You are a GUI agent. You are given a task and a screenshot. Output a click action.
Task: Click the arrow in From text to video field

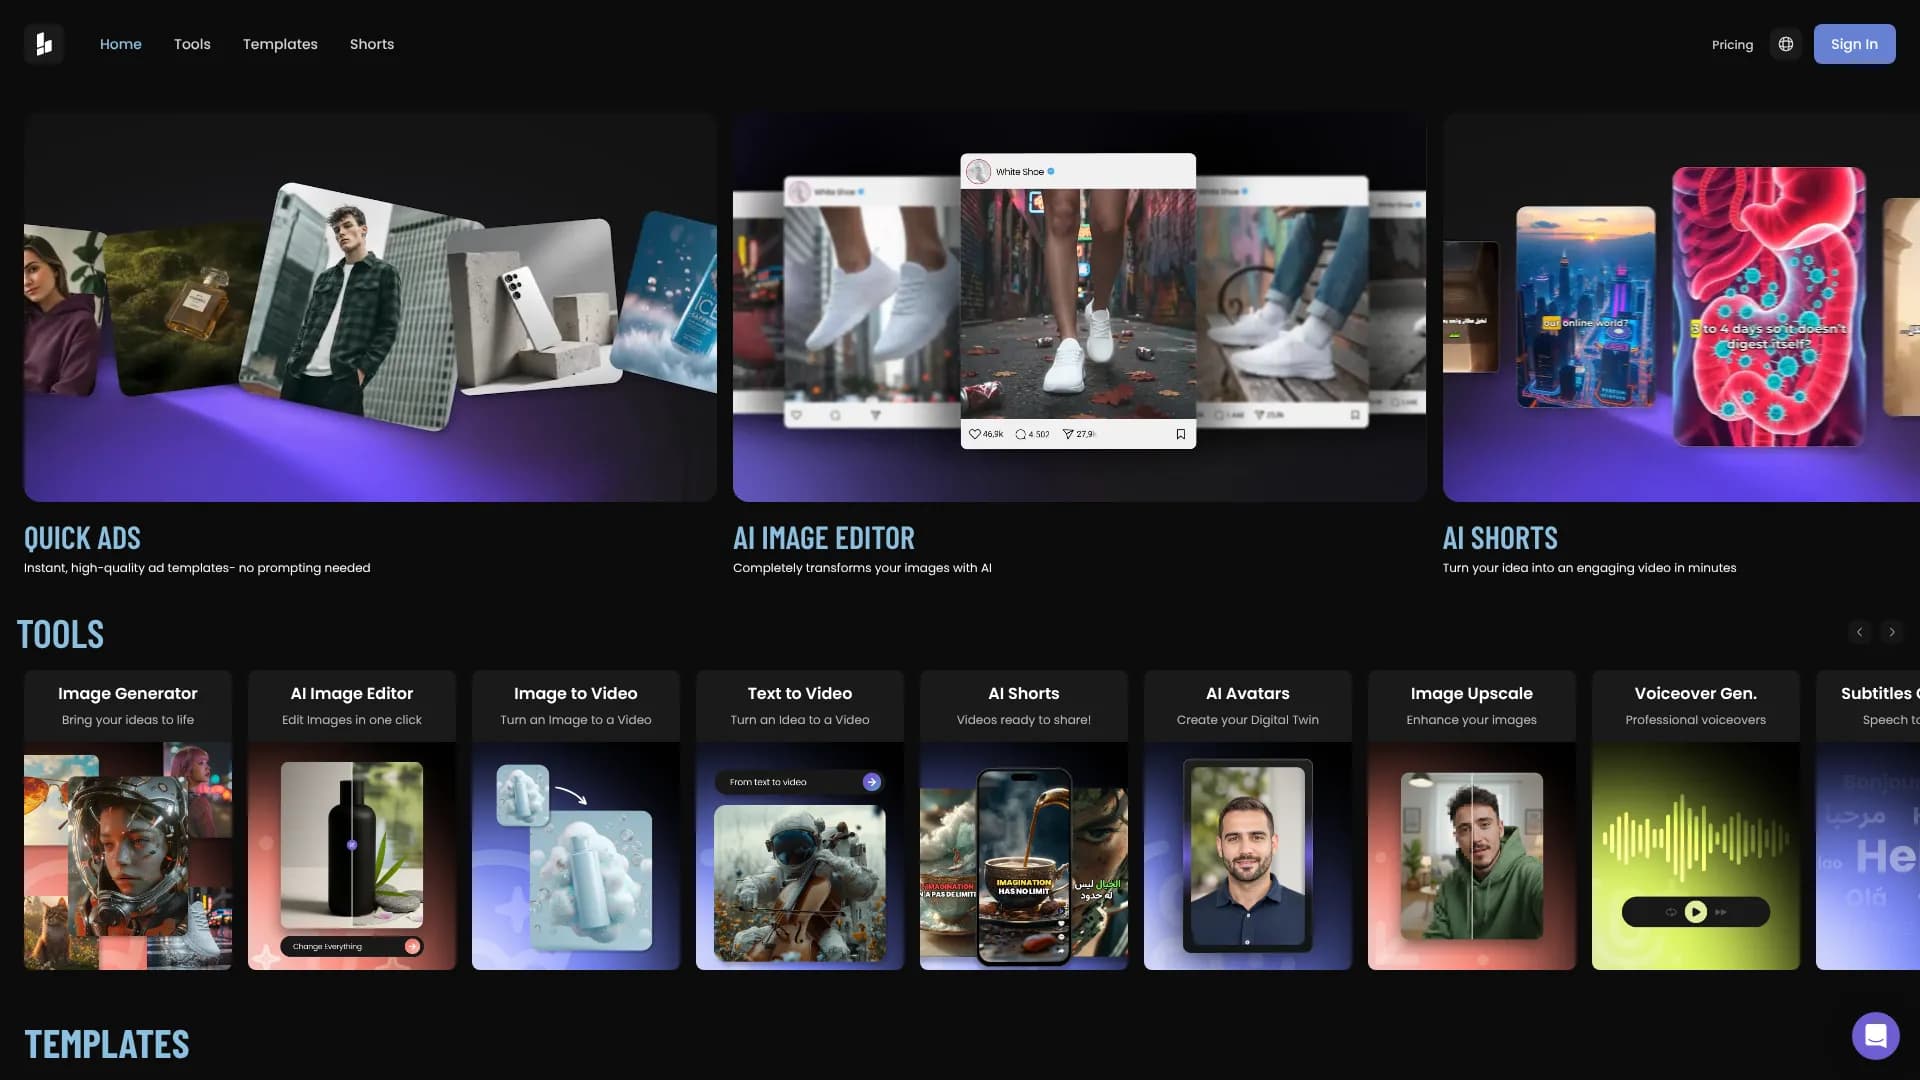point(872,782)
